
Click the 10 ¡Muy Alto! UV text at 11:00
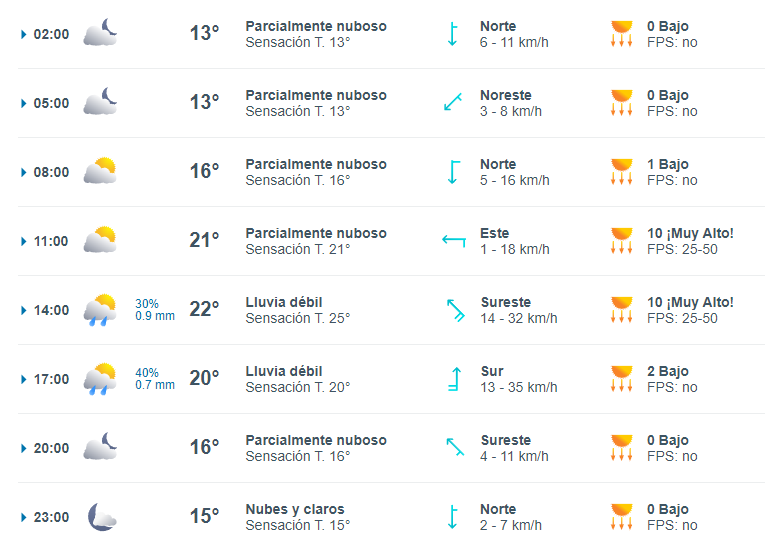690,233
